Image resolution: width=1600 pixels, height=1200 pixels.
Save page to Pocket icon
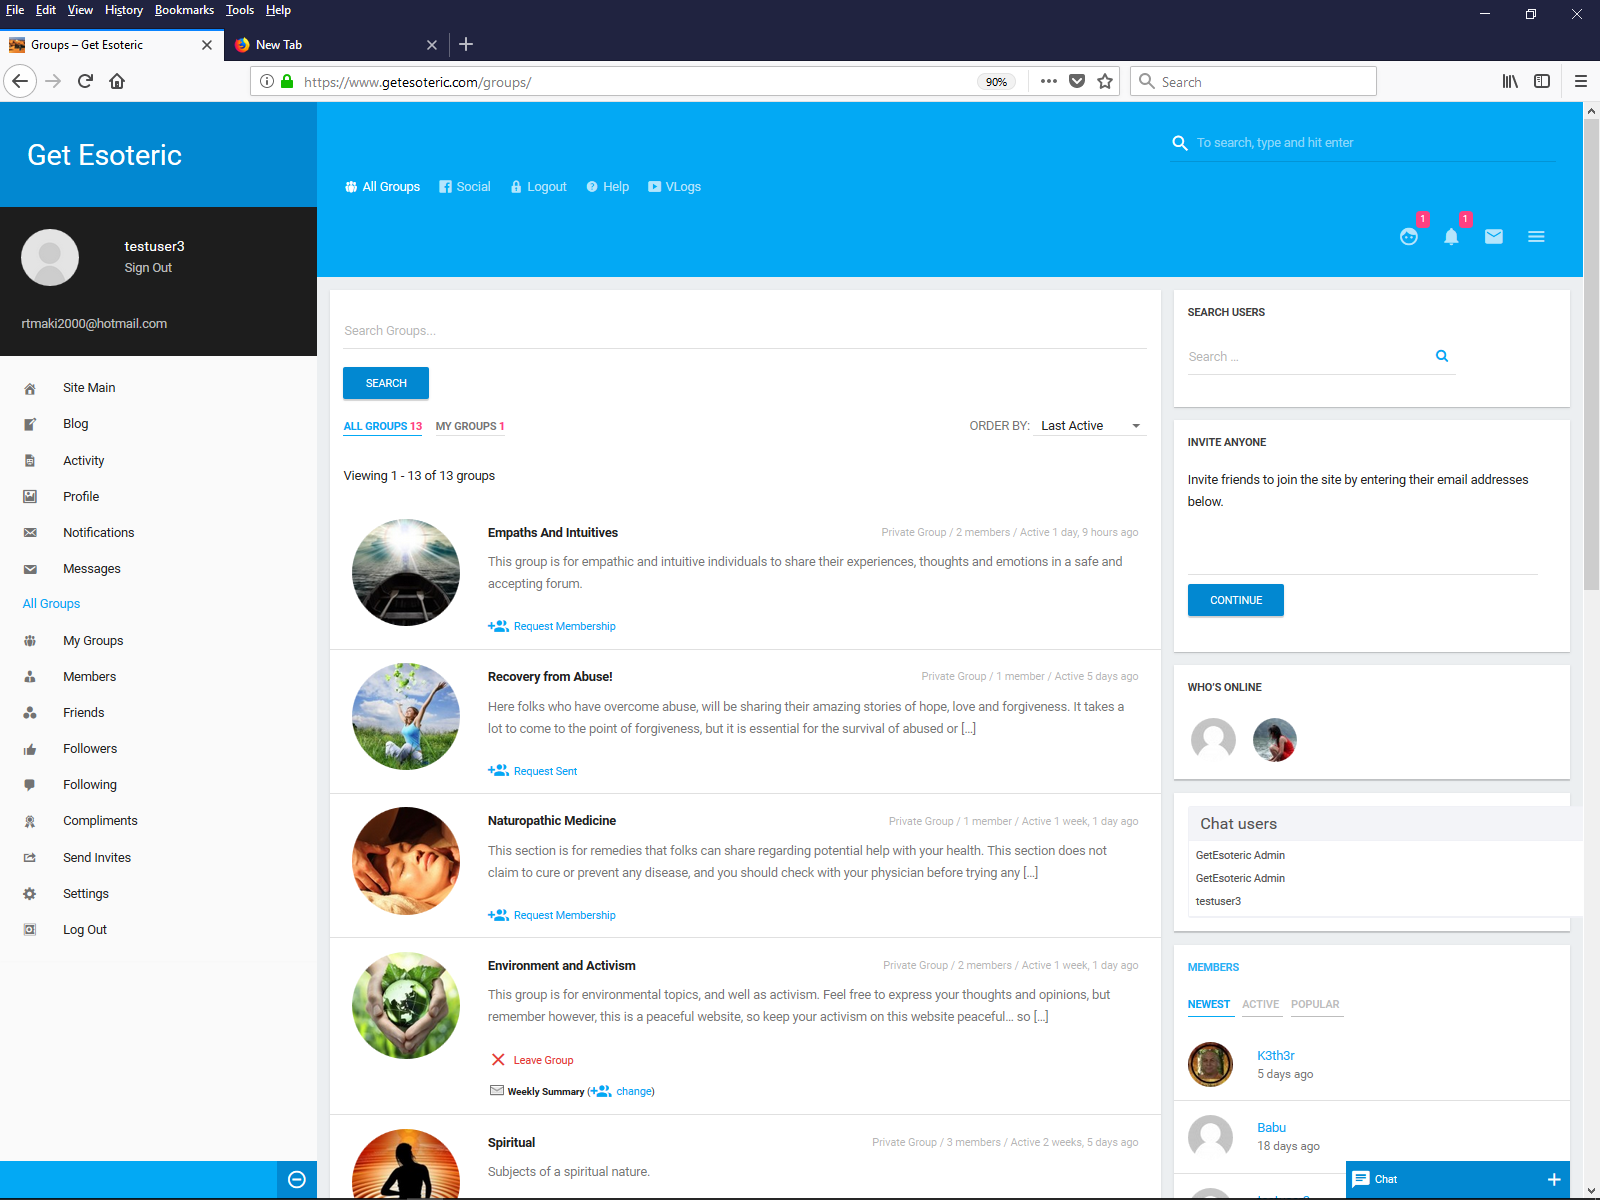point(1077,81)
